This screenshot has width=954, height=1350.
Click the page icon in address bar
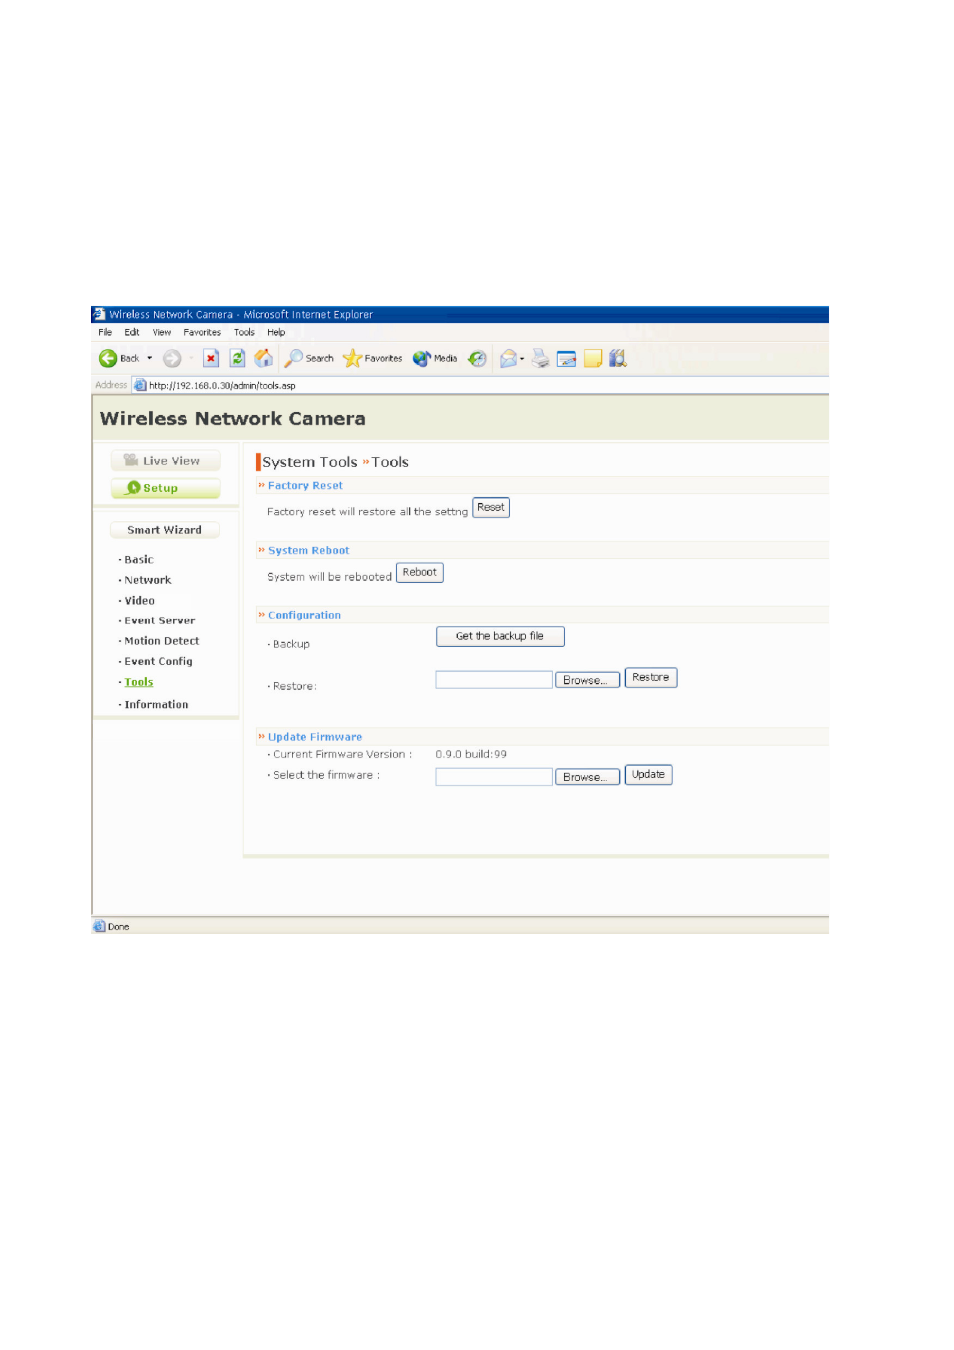140,385
